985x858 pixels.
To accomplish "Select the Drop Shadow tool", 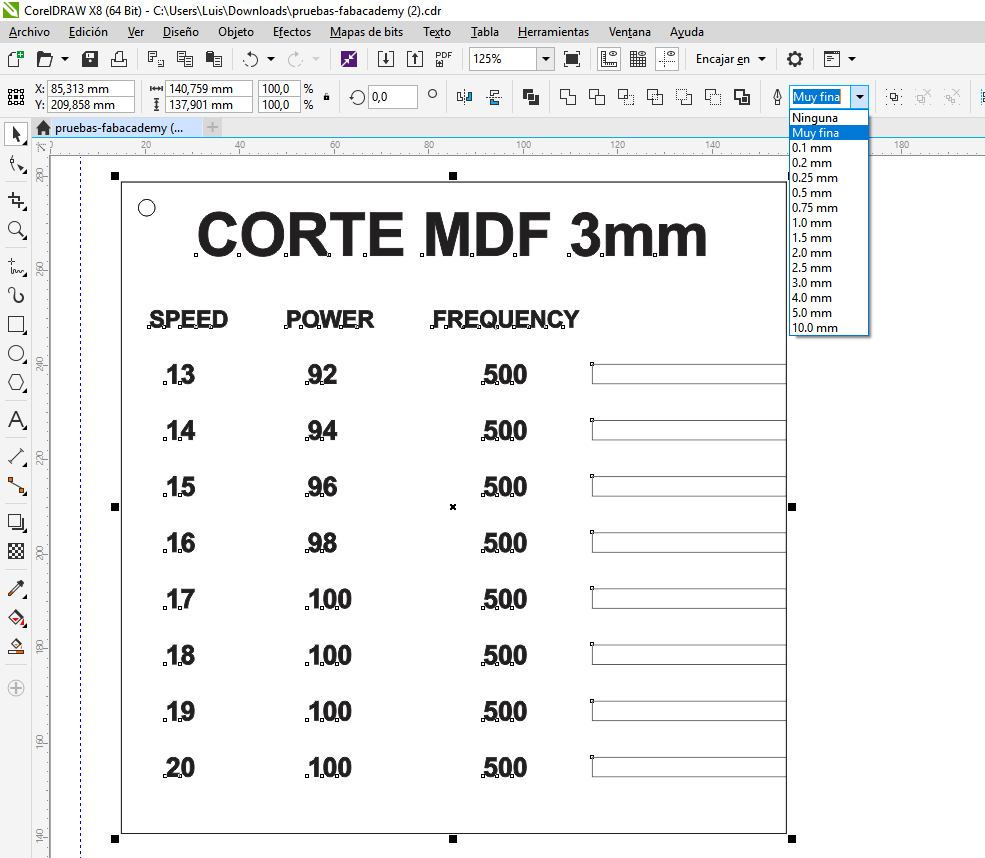I will (x=16, y=522).
